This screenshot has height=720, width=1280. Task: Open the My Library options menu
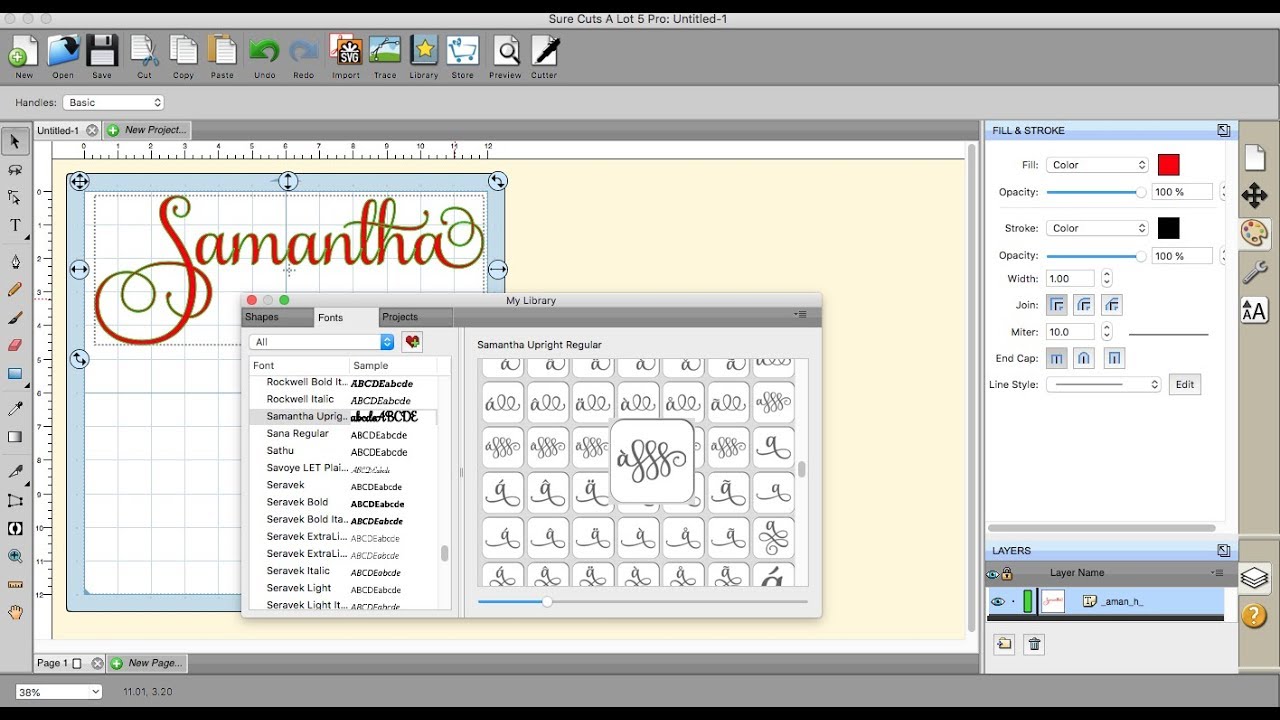(800, 315)
